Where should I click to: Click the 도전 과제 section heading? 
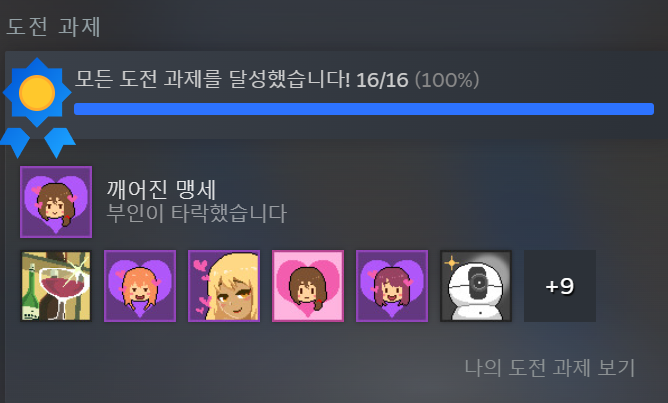[54, 27]
